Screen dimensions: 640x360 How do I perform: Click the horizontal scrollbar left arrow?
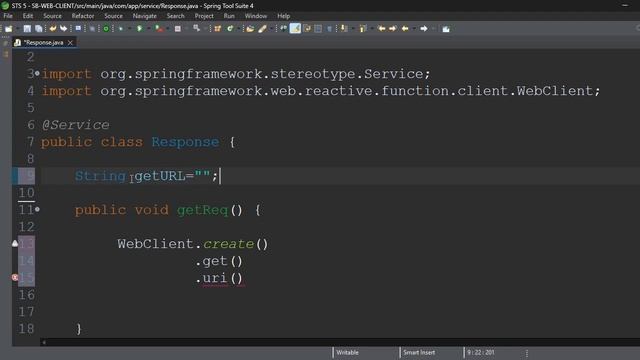click(44, 342)
